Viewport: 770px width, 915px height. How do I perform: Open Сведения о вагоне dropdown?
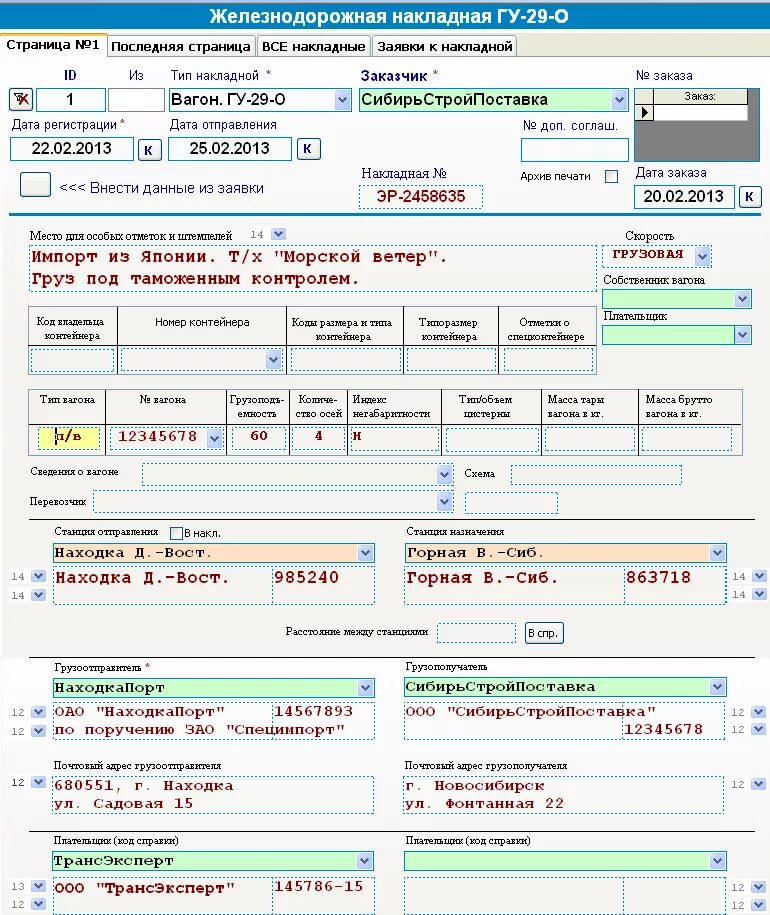[444, 474]
